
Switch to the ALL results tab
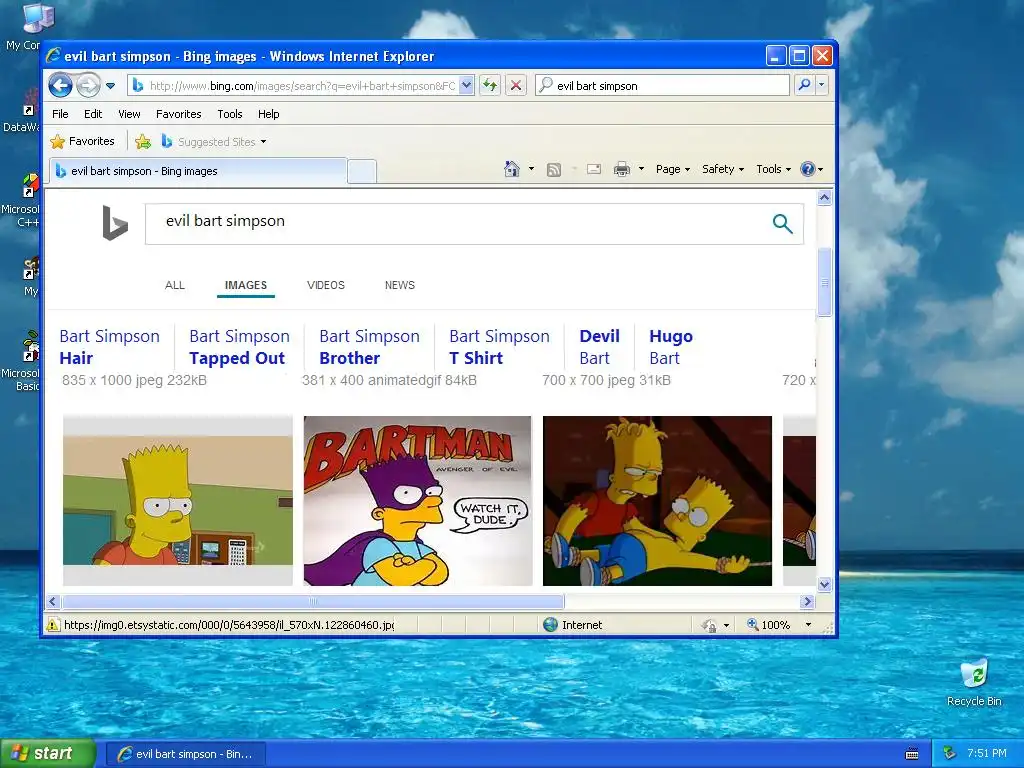[x=174, y=285]
